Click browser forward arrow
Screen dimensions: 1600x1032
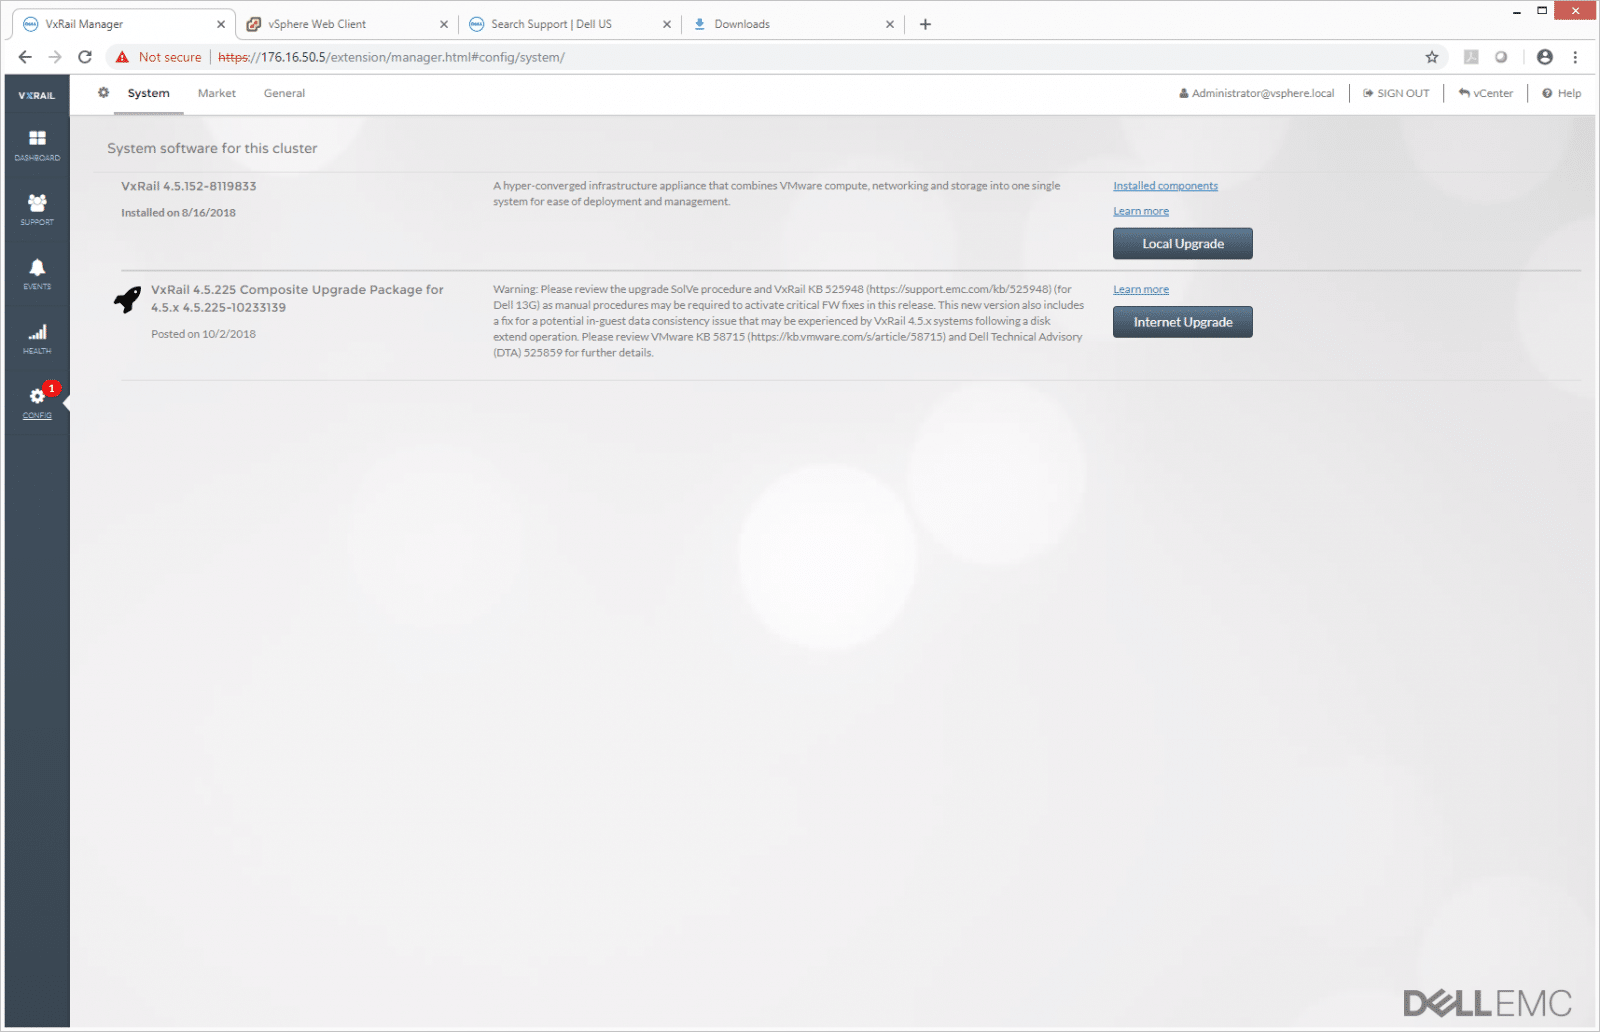(x=55, y=57)
